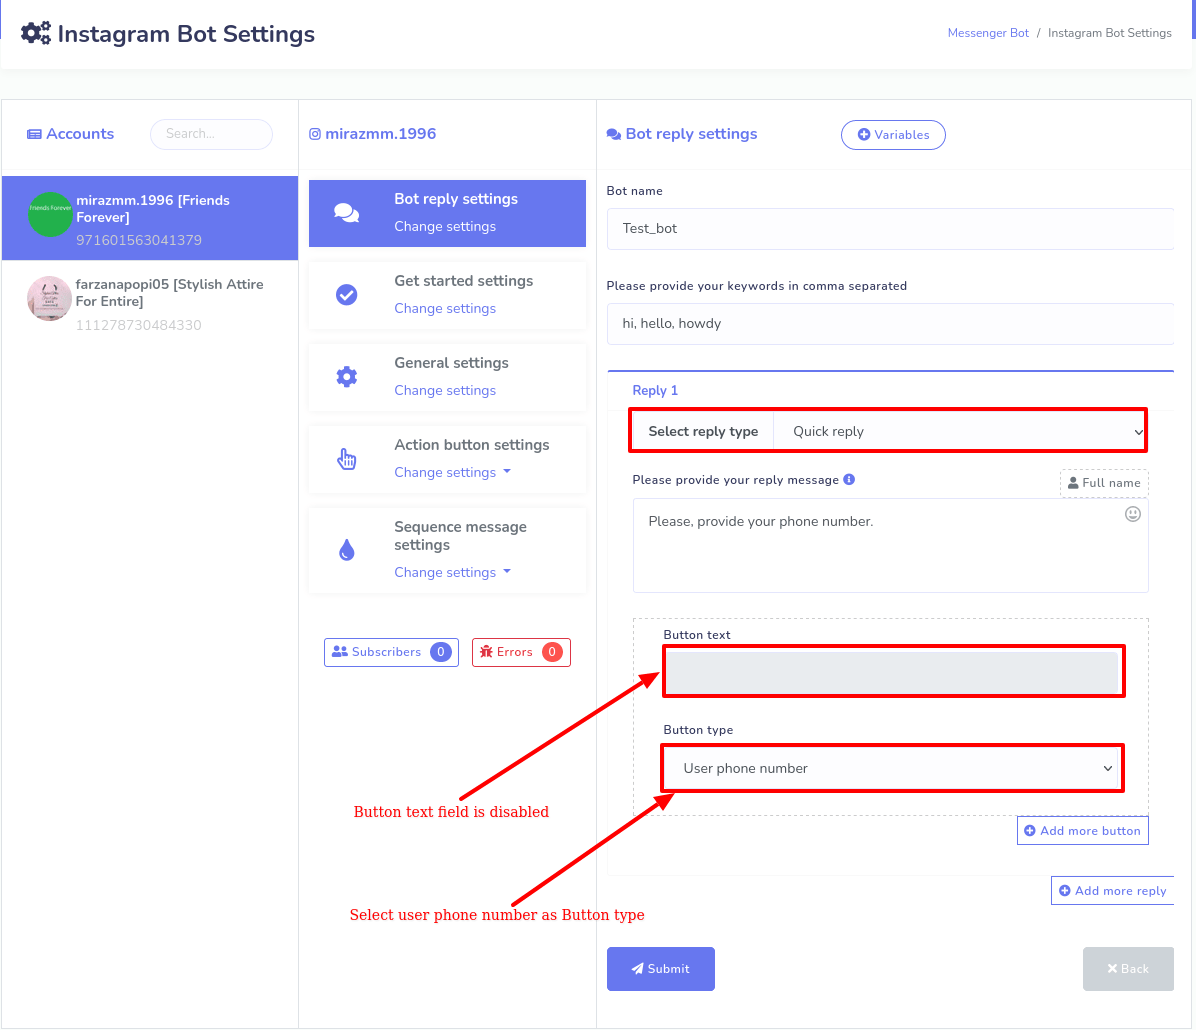
Task: Click Add more button
Action: 1082,831
